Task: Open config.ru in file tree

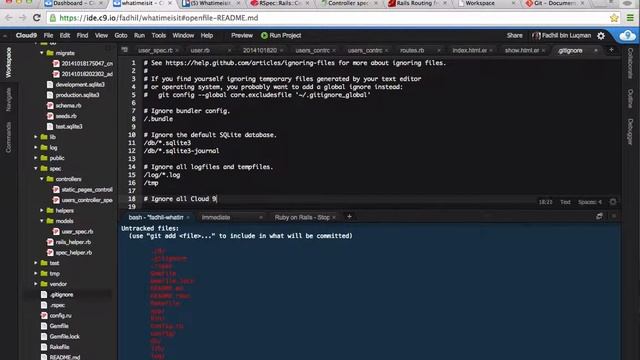Action: pyautogui.click(x=60, y=316)
